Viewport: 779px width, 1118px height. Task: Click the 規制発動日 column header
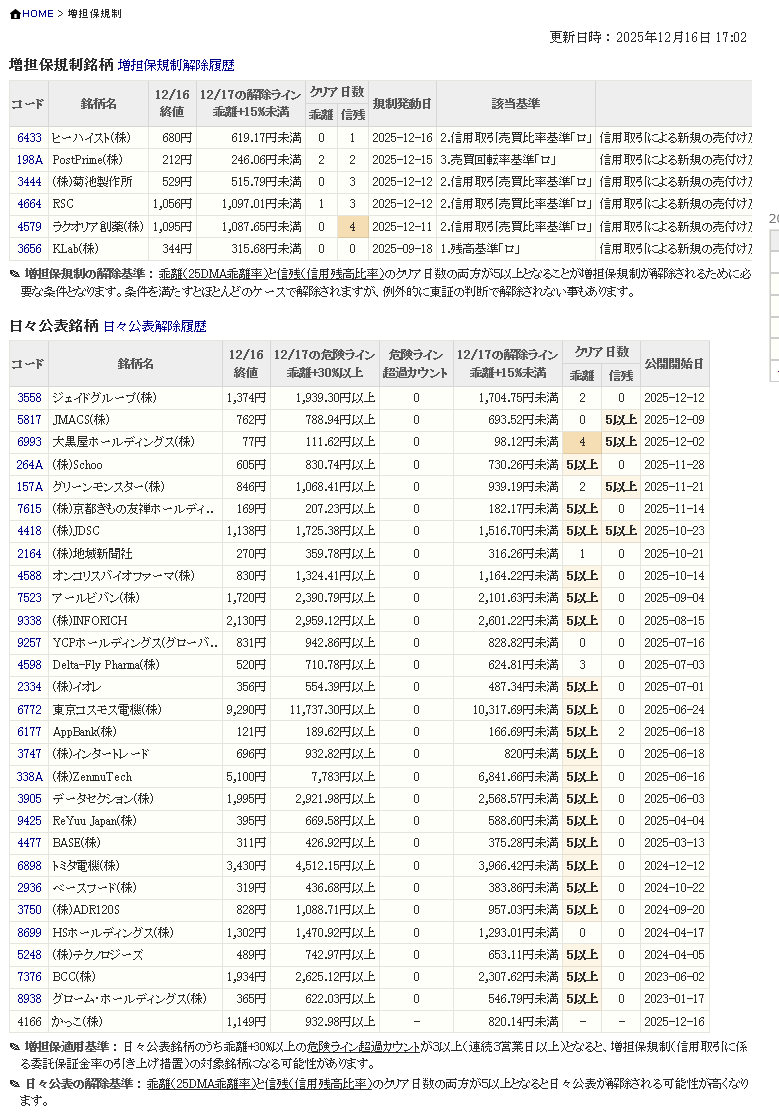(x=402, y=104)
